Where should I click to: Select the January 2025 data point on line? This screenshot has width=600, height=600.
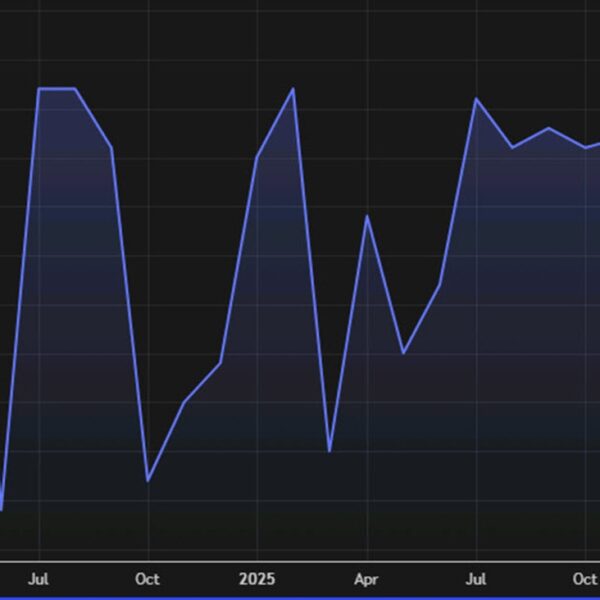(x=257, y=158)
